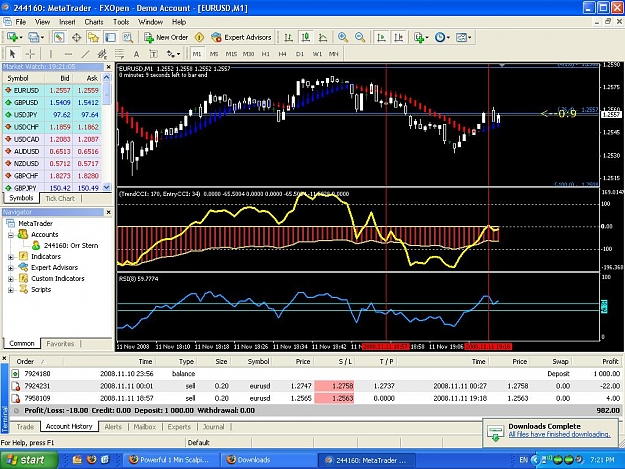Expand the Indicators tree node
The width and height of the screenshot is (625, 469).
tap(11, 257)
